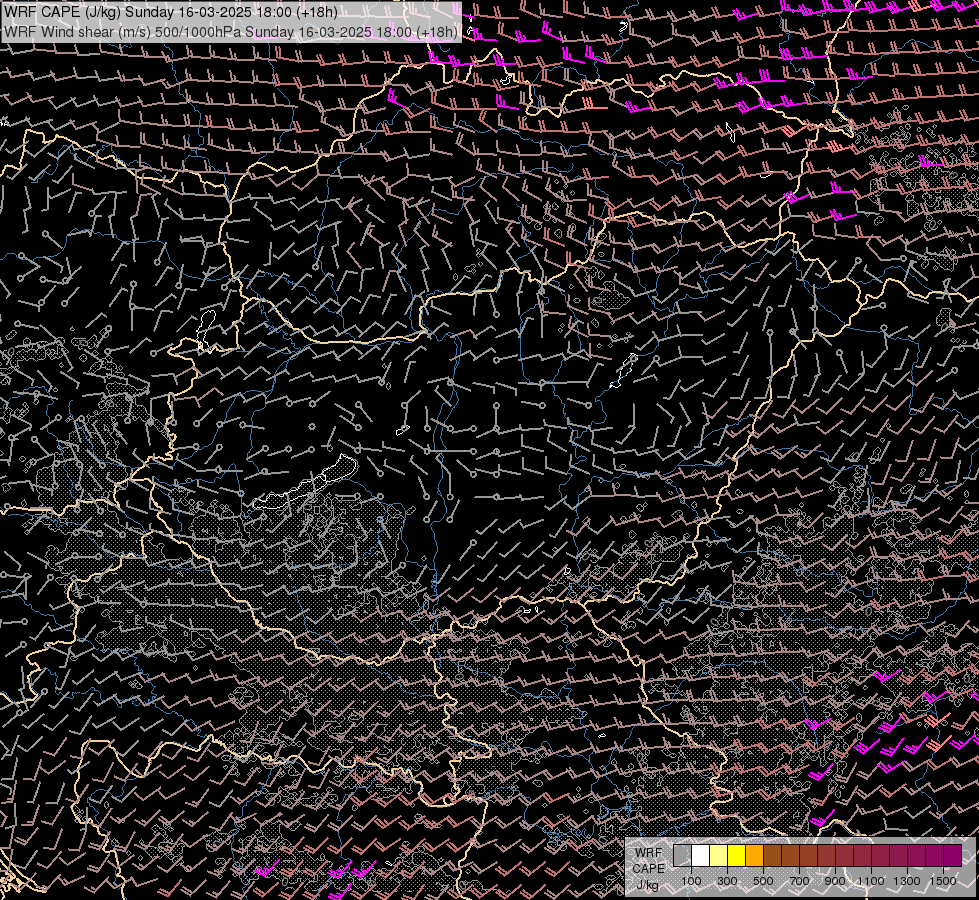The image size is (979, 900).
Task: Click the legend tick label '1300'
Action: point(907,881)
